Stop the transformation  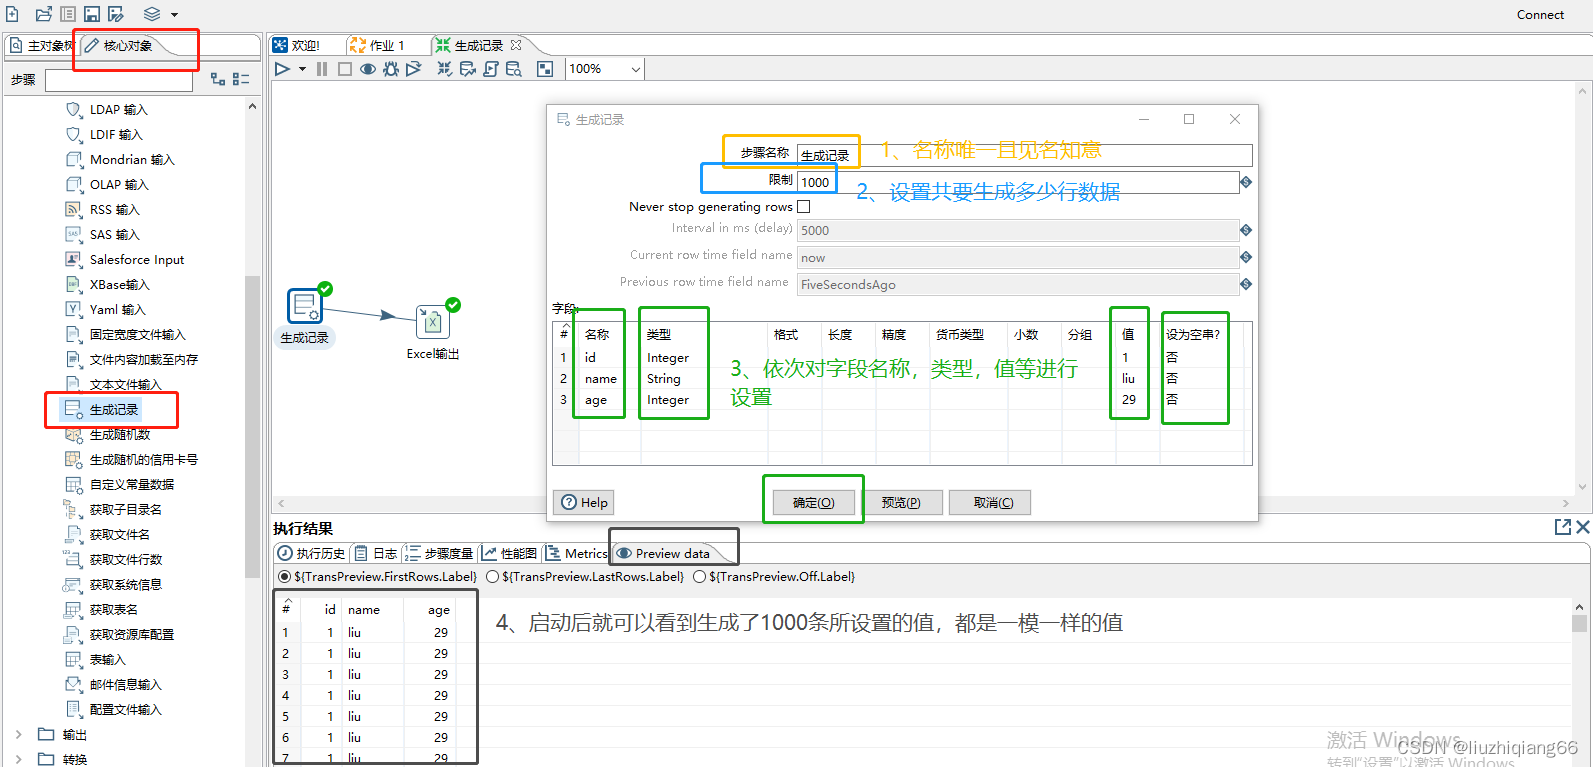tap(345, 69)
